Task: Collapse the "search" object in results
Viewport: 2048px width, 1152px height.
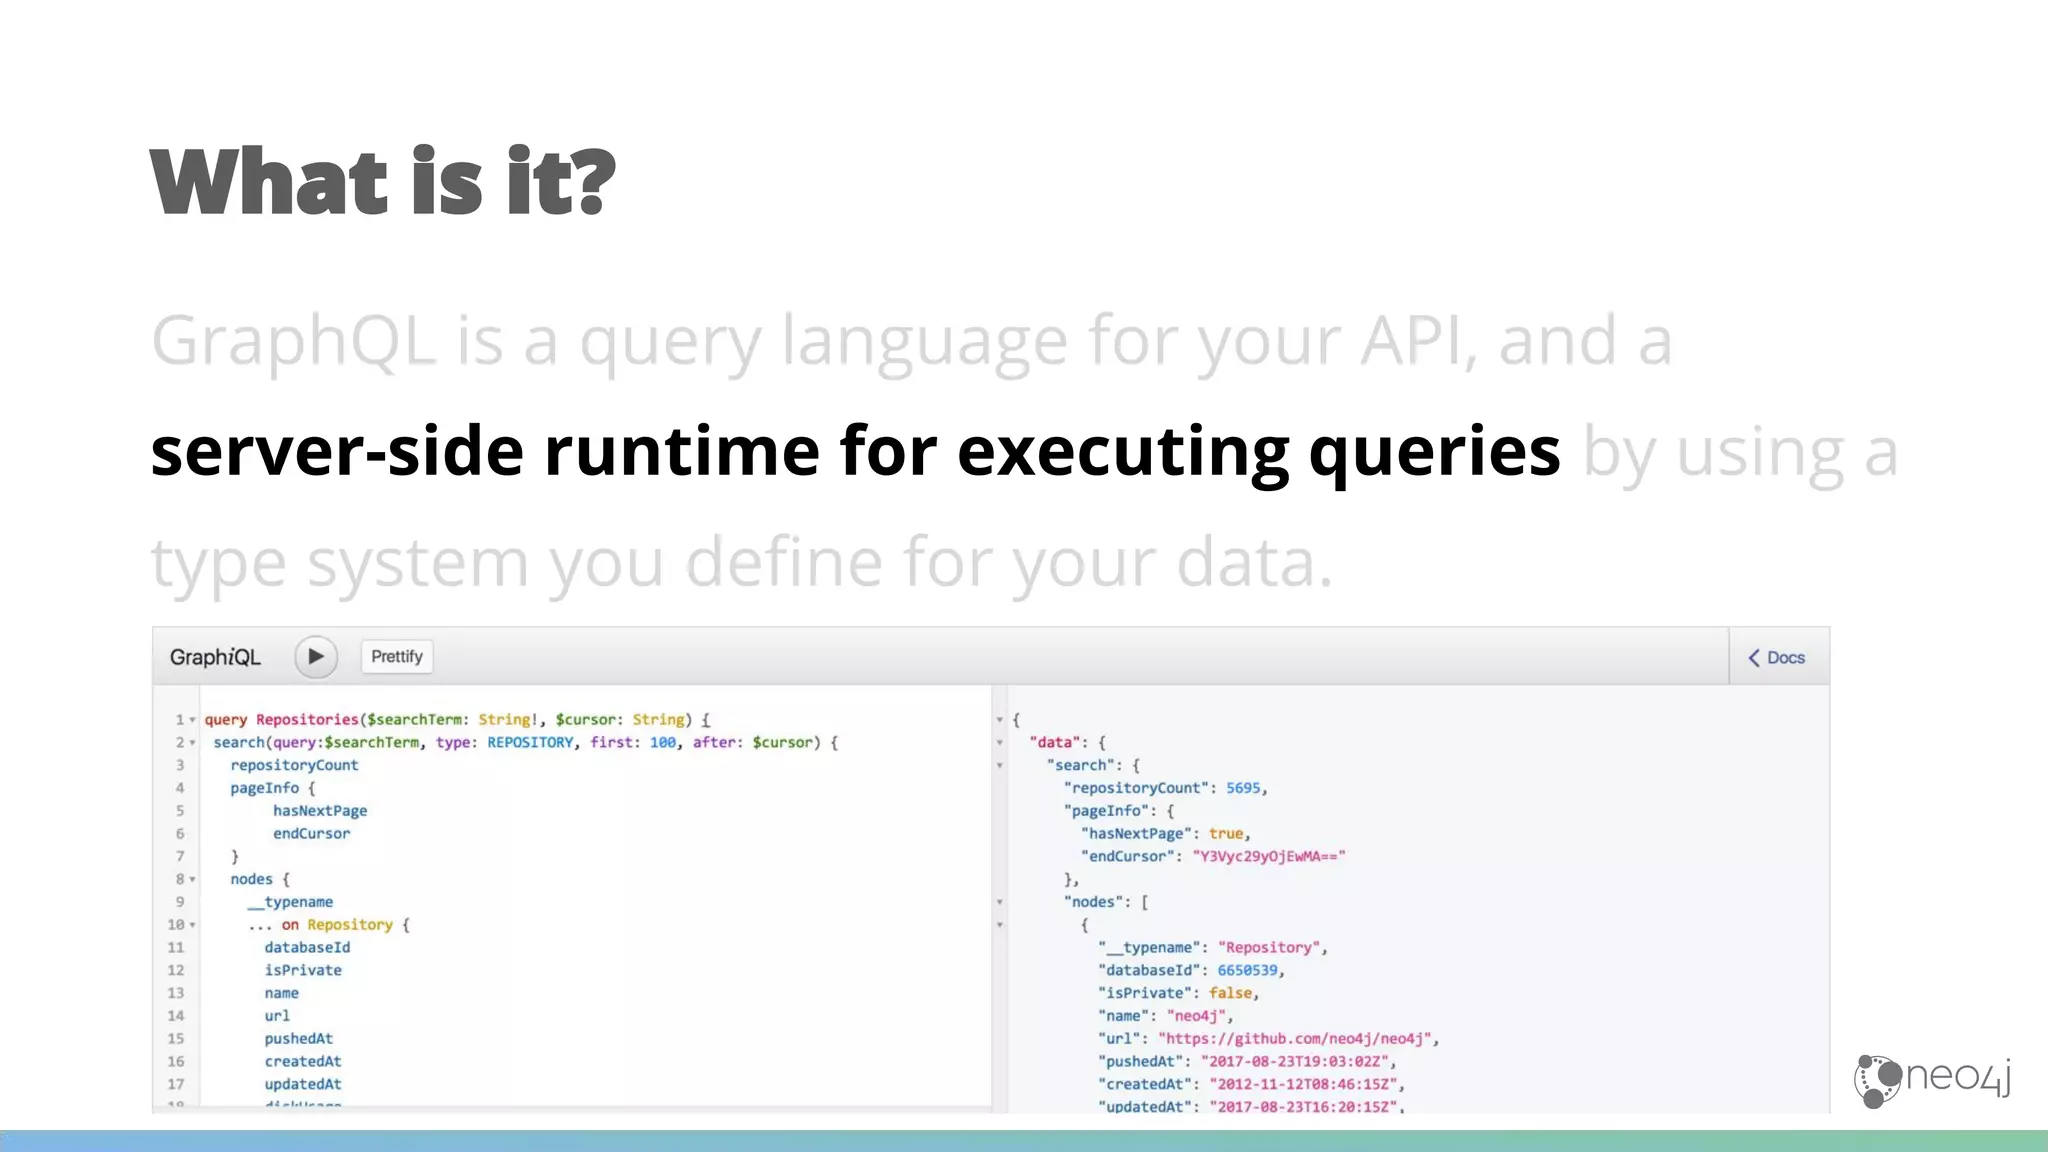Action: point(999,766)
